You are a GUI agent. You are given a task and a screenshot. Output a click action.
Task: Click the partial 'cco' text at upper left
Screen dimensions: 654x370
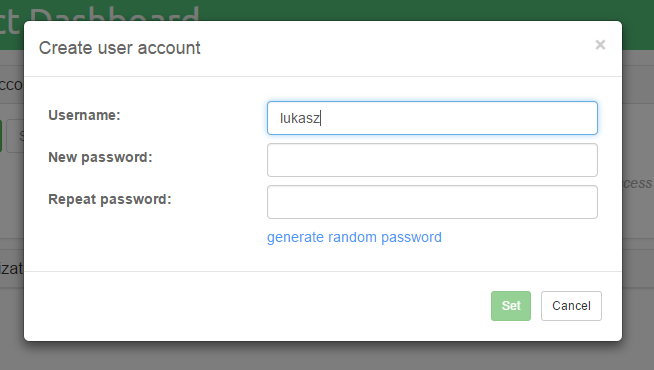pos(12,85)
